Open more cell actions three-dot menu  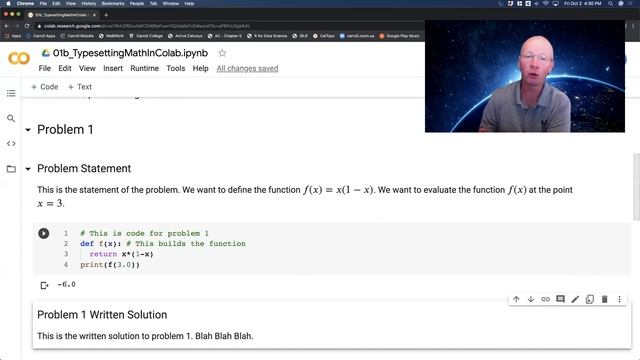[x=619, y=299]
